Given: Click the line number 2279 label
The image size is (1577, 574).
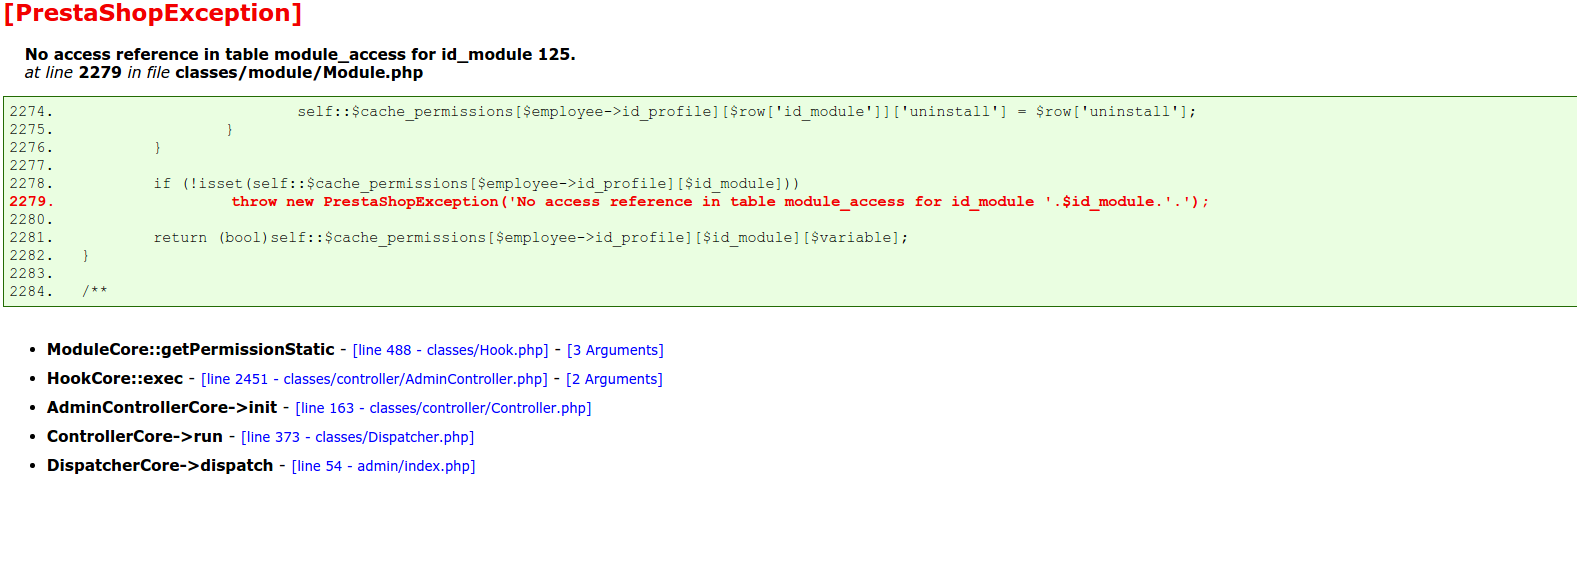Looking at the screenshot, I should [x=31, y=202].
